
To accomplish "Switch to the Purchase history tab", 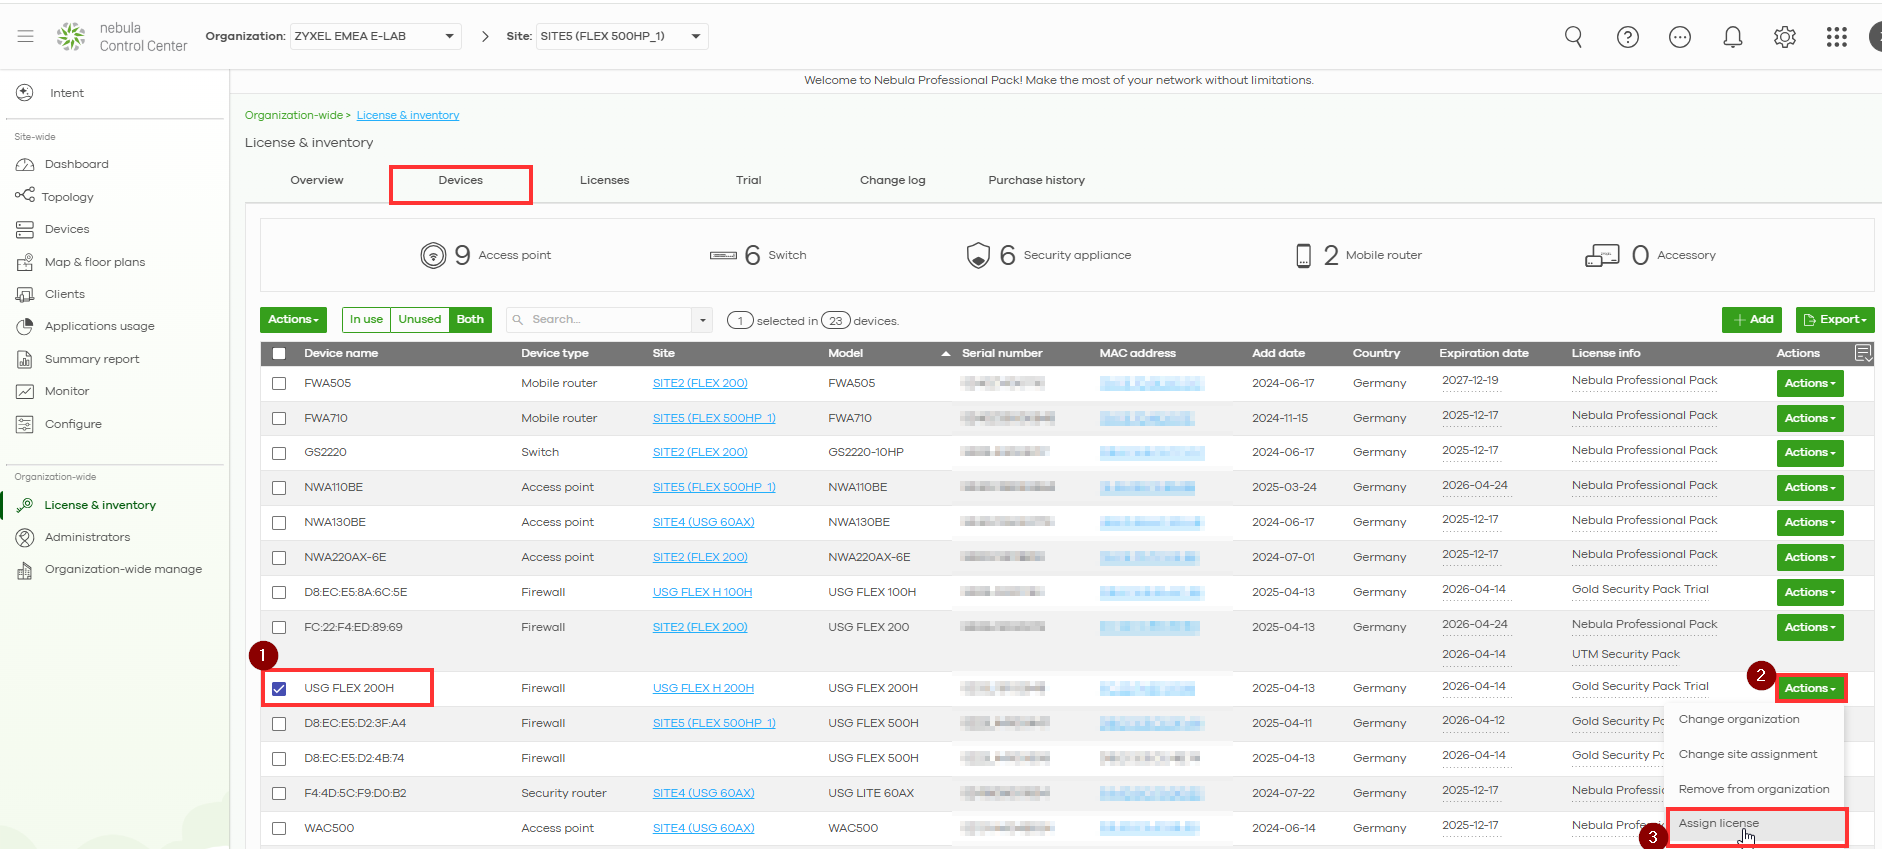I will [x=1037, y=180].
